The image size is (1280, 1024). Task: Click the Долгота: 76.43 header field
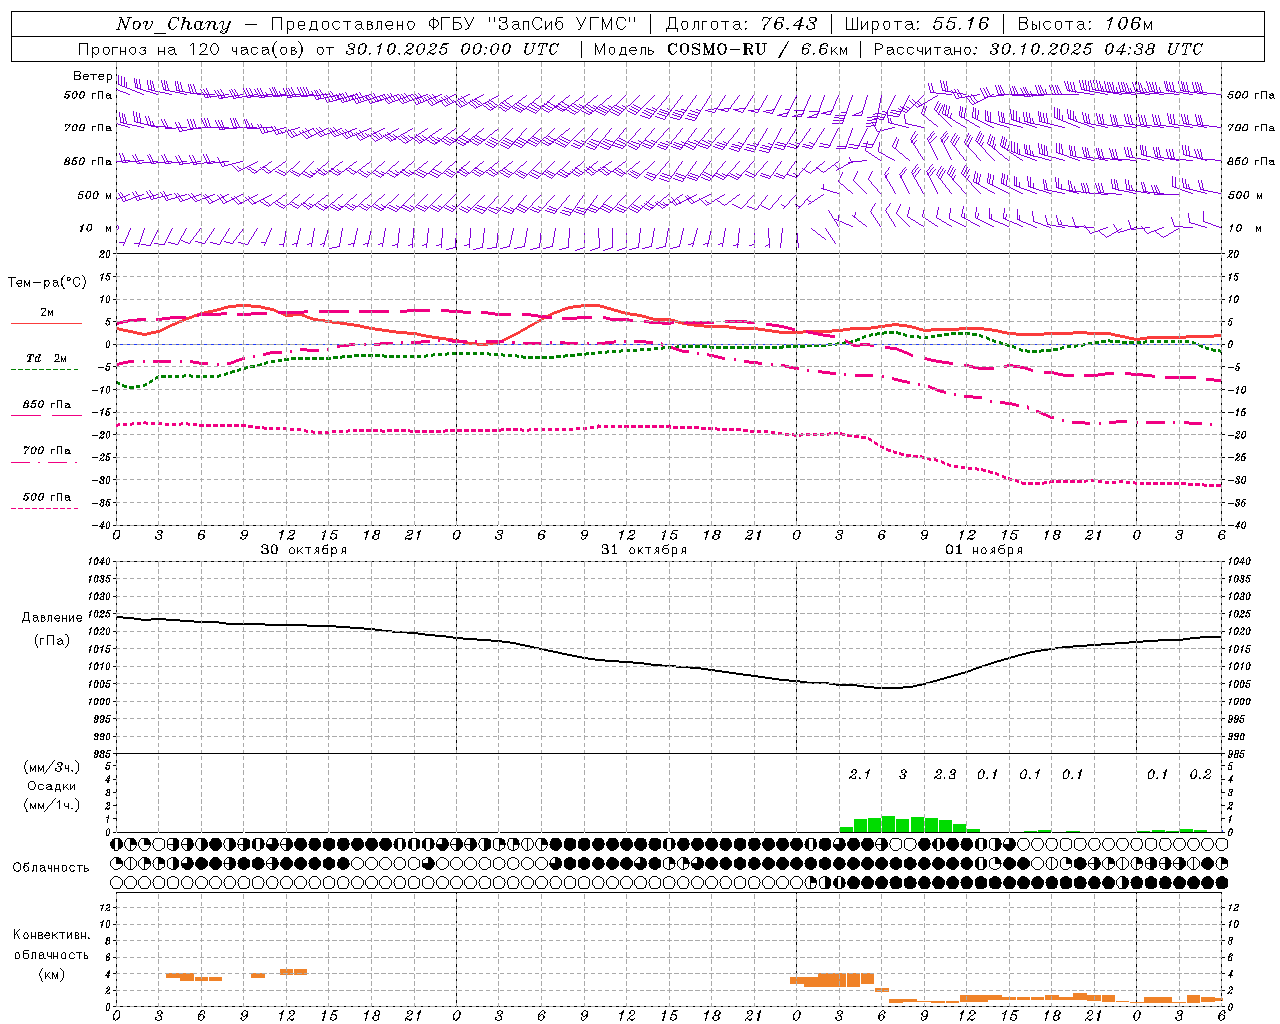coord(741,24)
